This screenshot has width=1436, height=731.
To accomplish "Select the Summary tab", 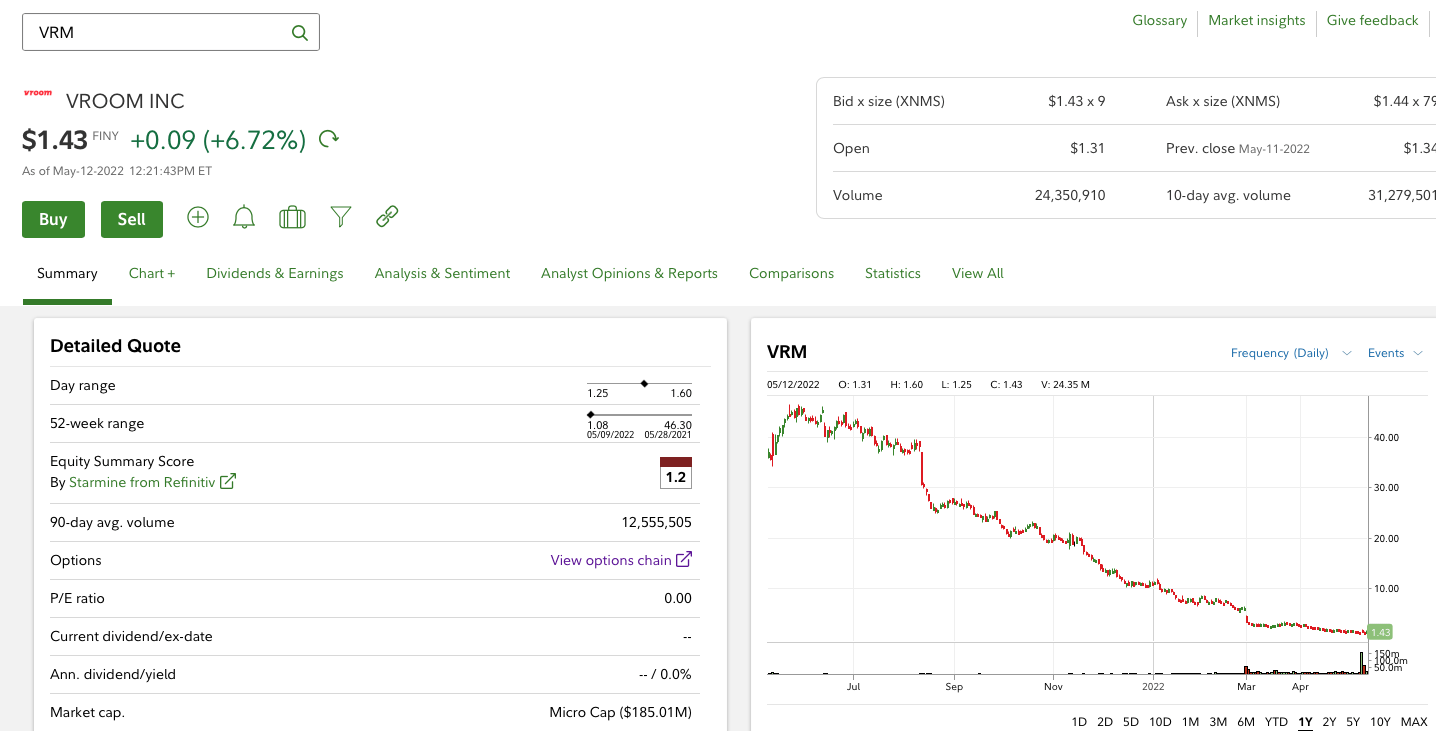I will pyautogui.click(x=67, y=273).
